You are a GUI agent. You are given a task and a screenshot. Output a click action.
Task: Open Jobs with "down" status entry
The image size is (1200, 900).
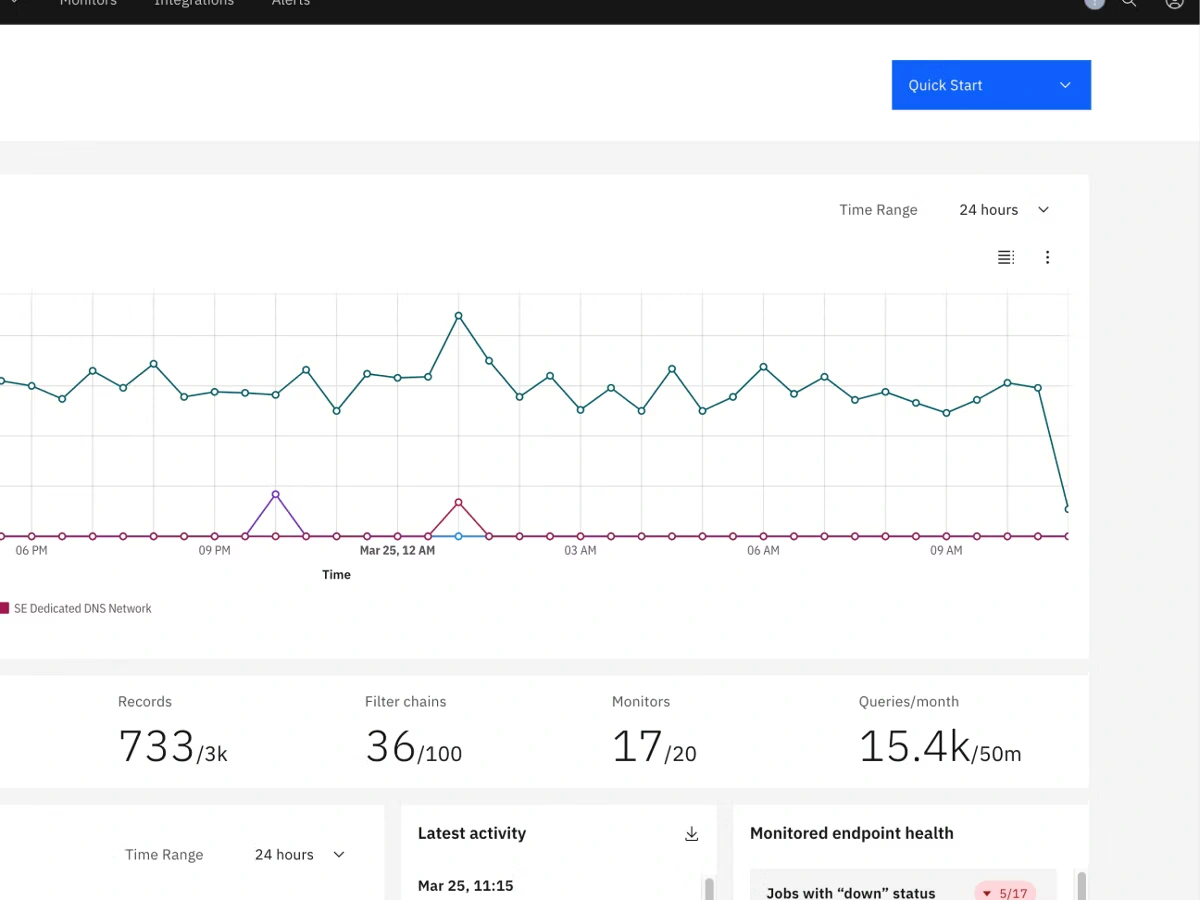click(850, 892)
